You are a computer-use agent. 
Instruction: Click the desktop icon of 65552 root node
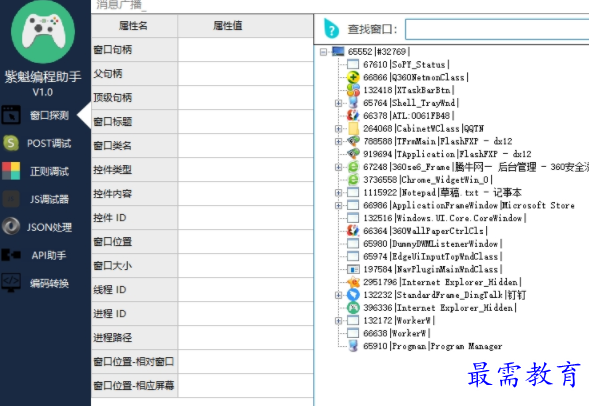[x=338, y=51]
